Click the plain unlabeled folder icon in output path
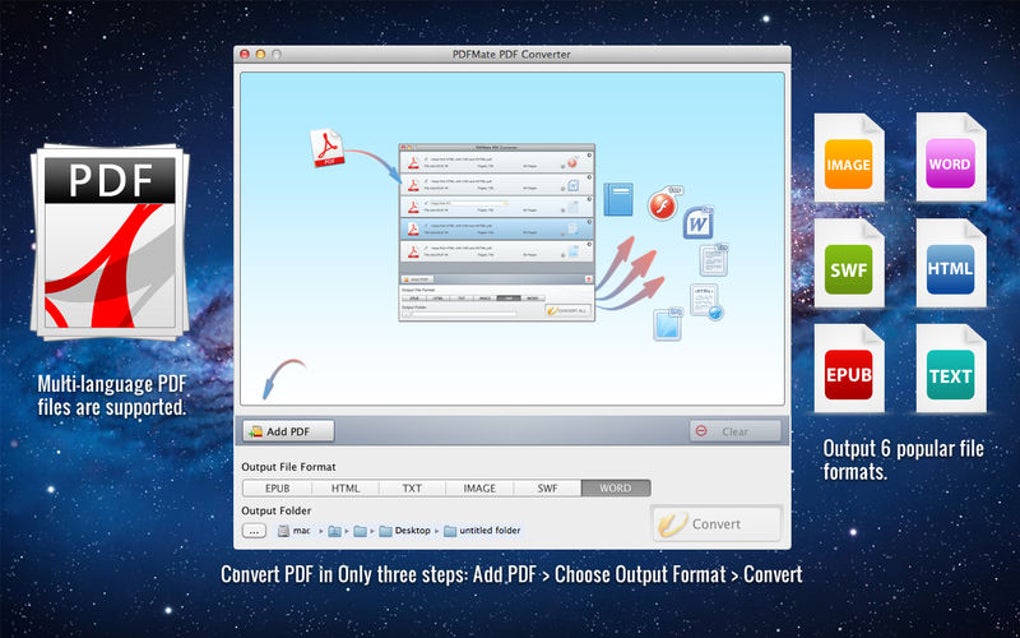 click(360, 531)
